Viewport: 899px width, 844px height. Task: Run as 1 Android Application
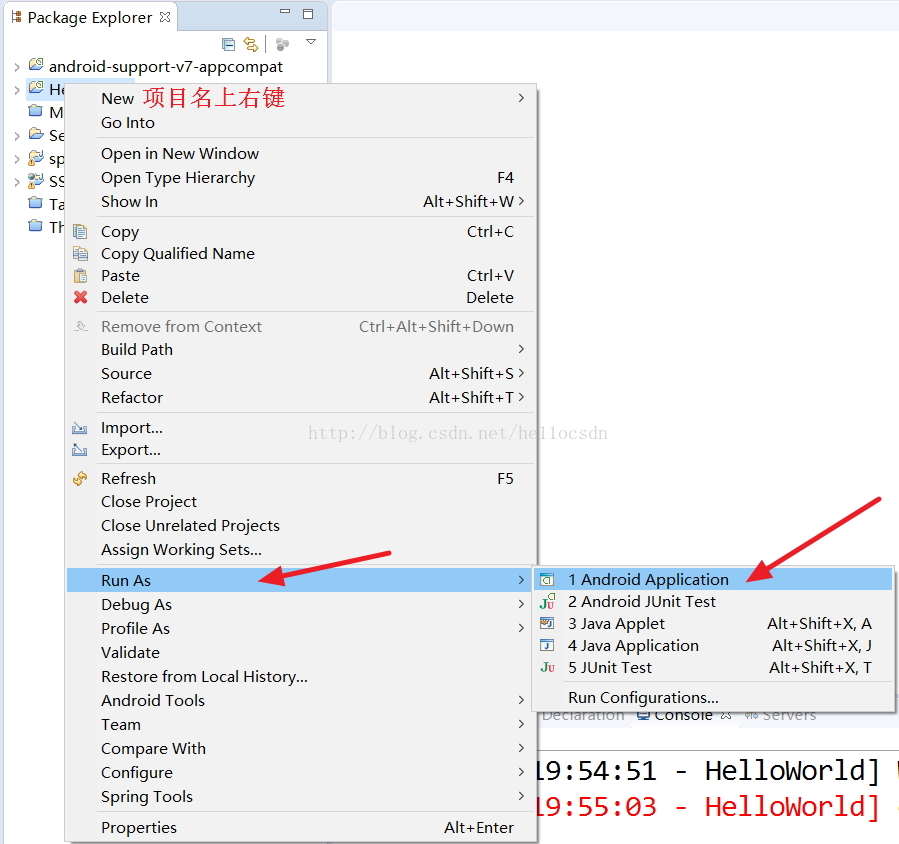click(x=714, y=579)
